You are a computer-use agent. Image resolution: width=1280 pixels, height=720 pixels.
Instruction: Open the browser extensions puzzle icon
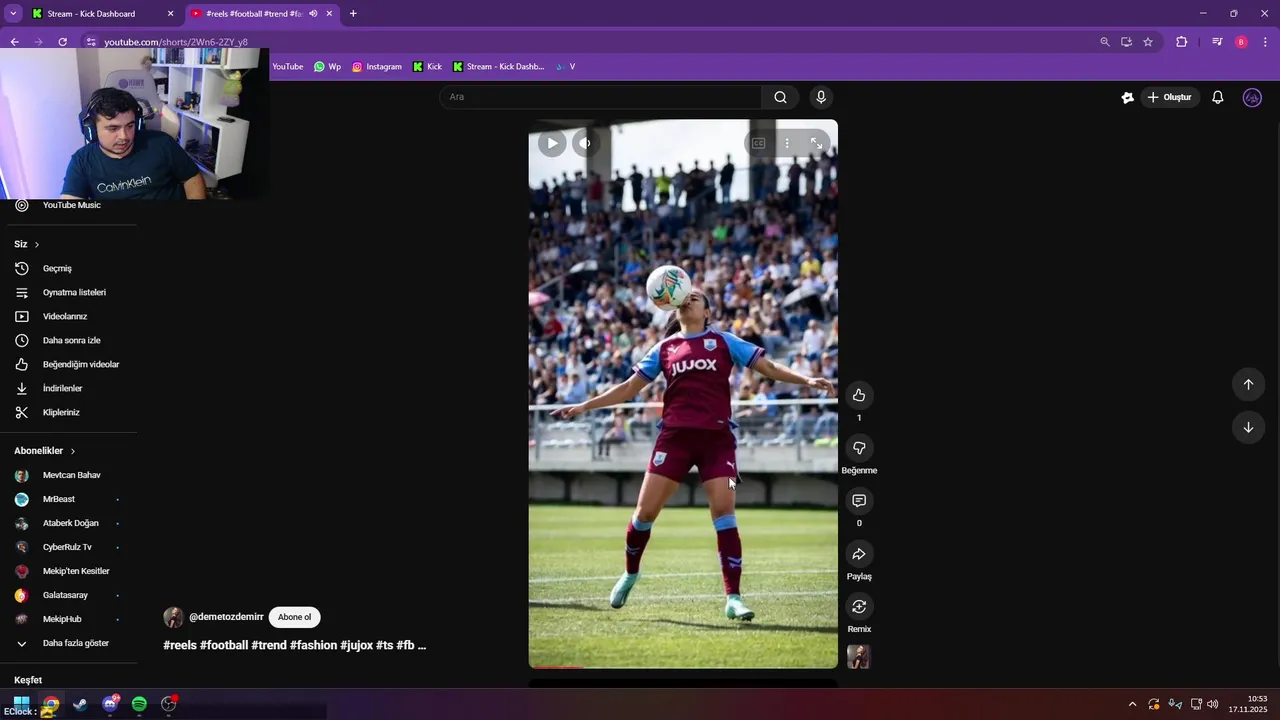click(x=1182, y=42)
